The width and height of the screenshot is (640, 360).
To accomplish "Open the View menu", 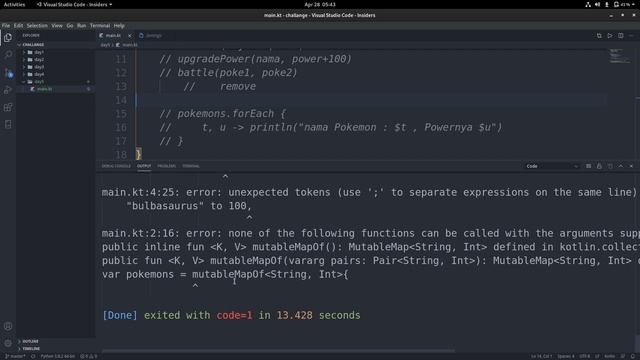I will tap(57, 25).
